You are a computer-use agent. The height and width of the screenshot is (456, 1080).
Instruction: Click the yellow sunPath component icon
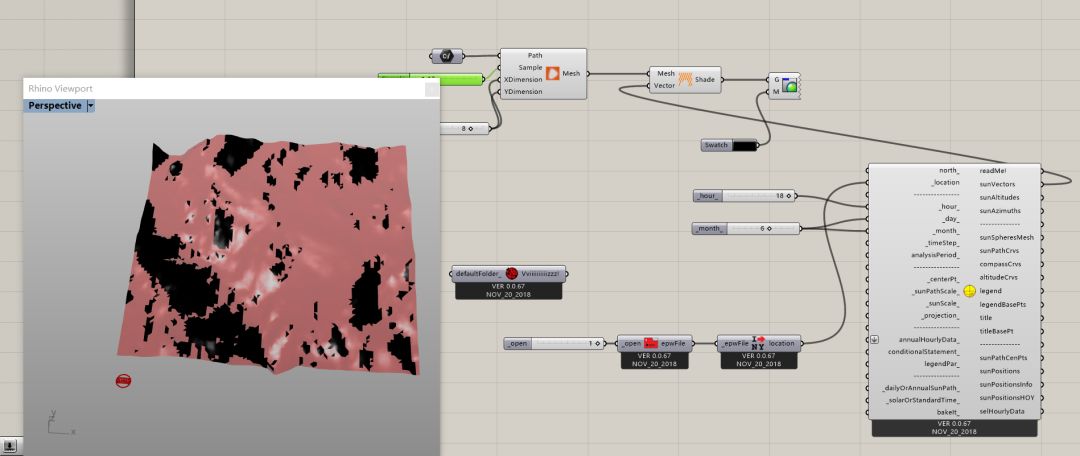[x=969, y=291]
